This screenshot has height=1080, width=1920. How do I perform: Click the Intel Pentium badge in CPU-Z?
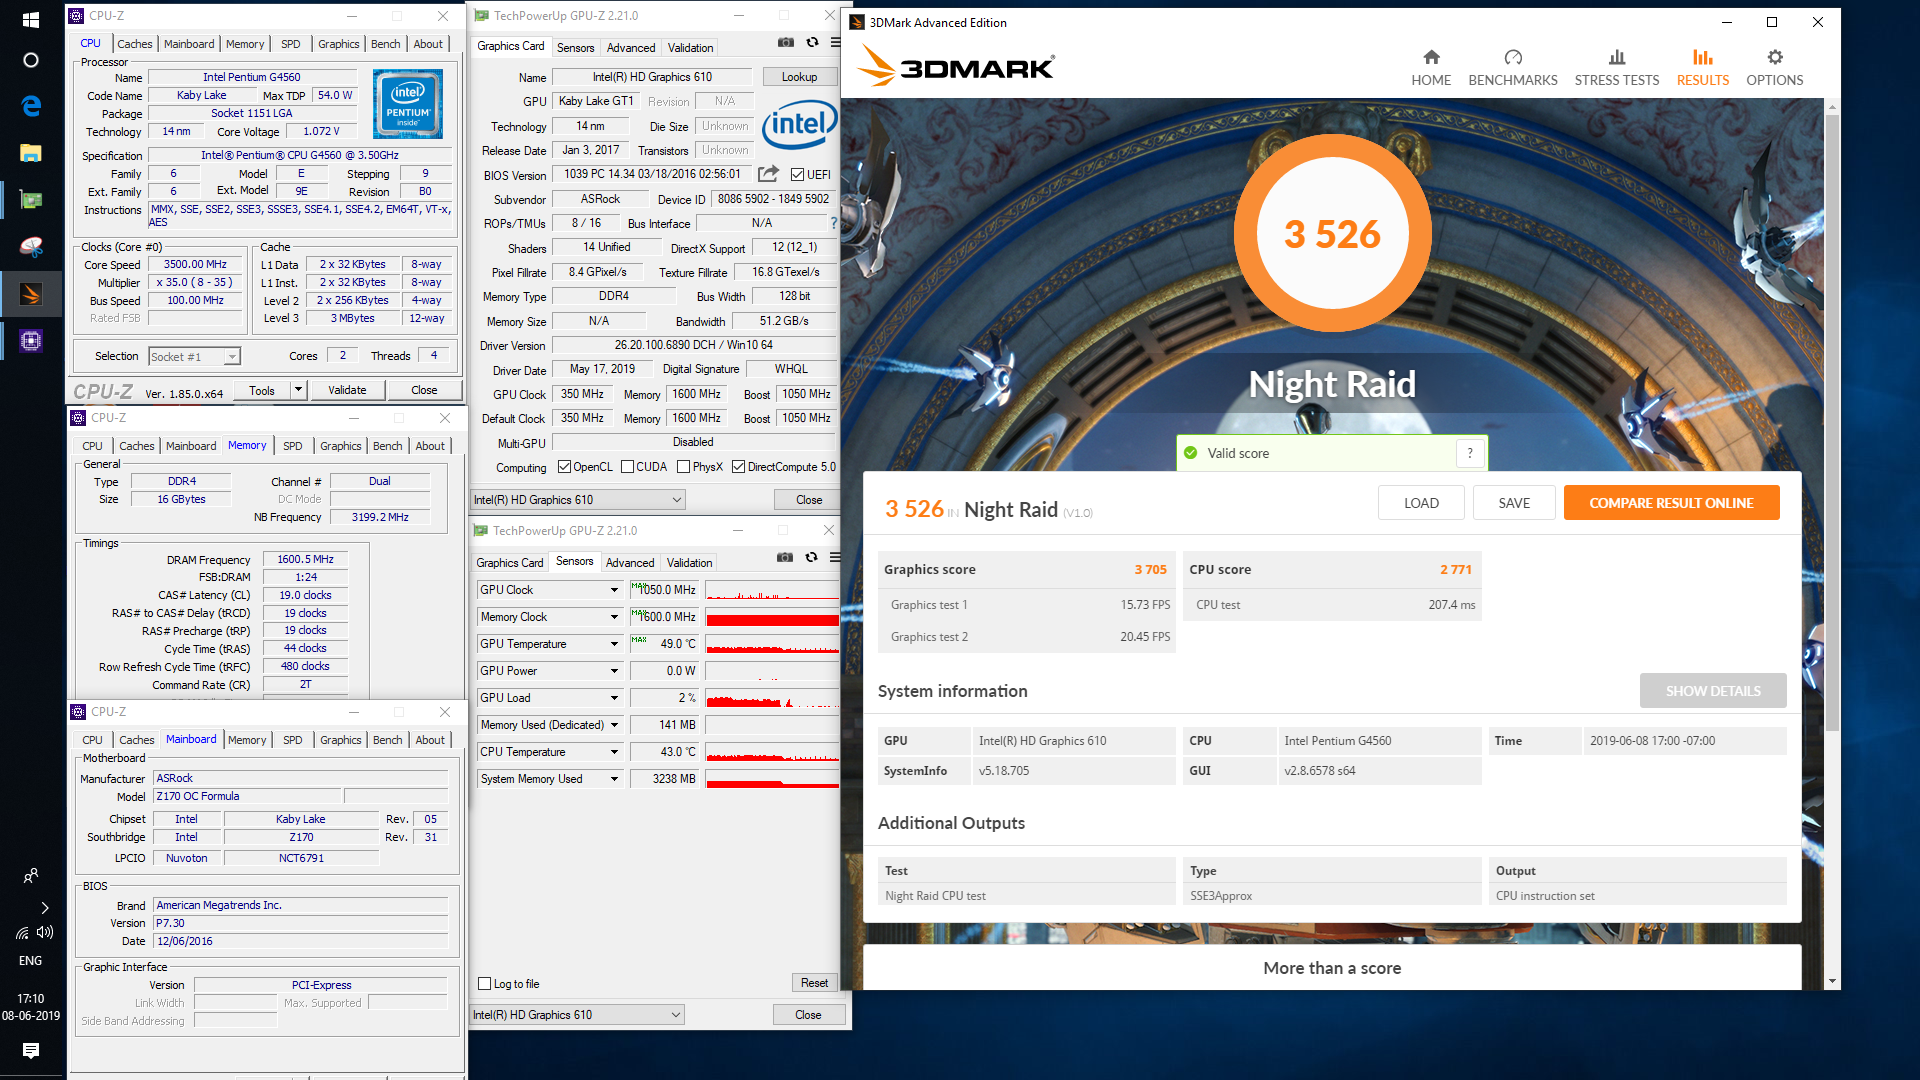click(x=408, y=104)
